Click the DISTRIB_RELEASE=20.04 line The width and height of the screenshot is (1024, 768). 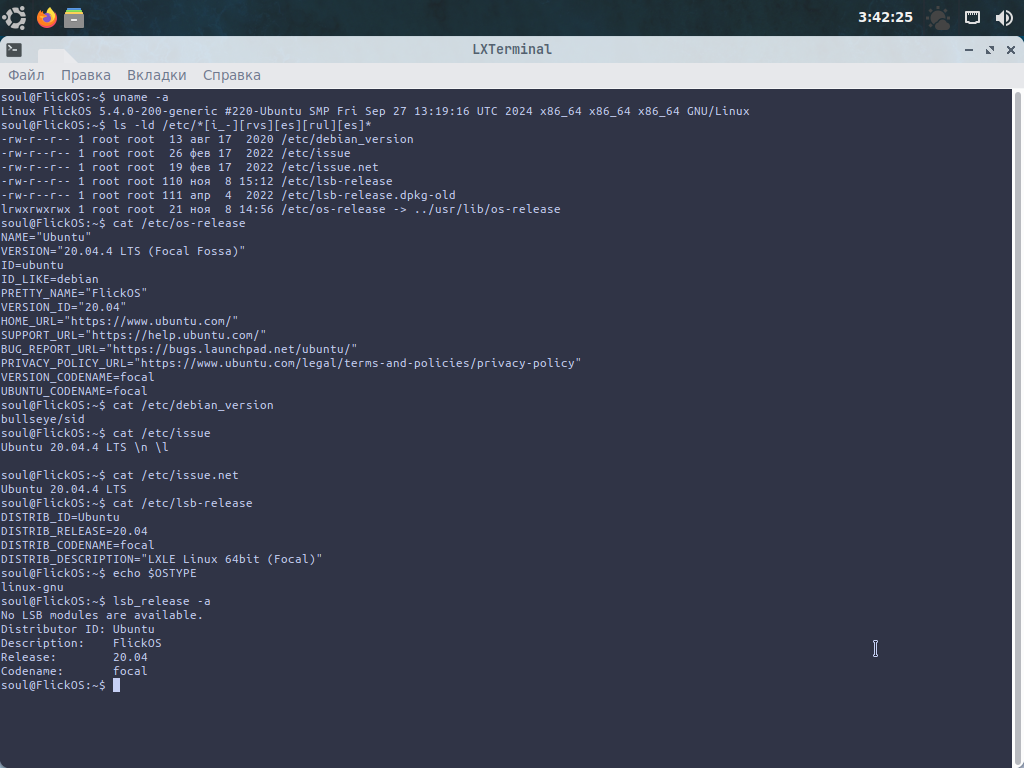click(x=74, y=531)
